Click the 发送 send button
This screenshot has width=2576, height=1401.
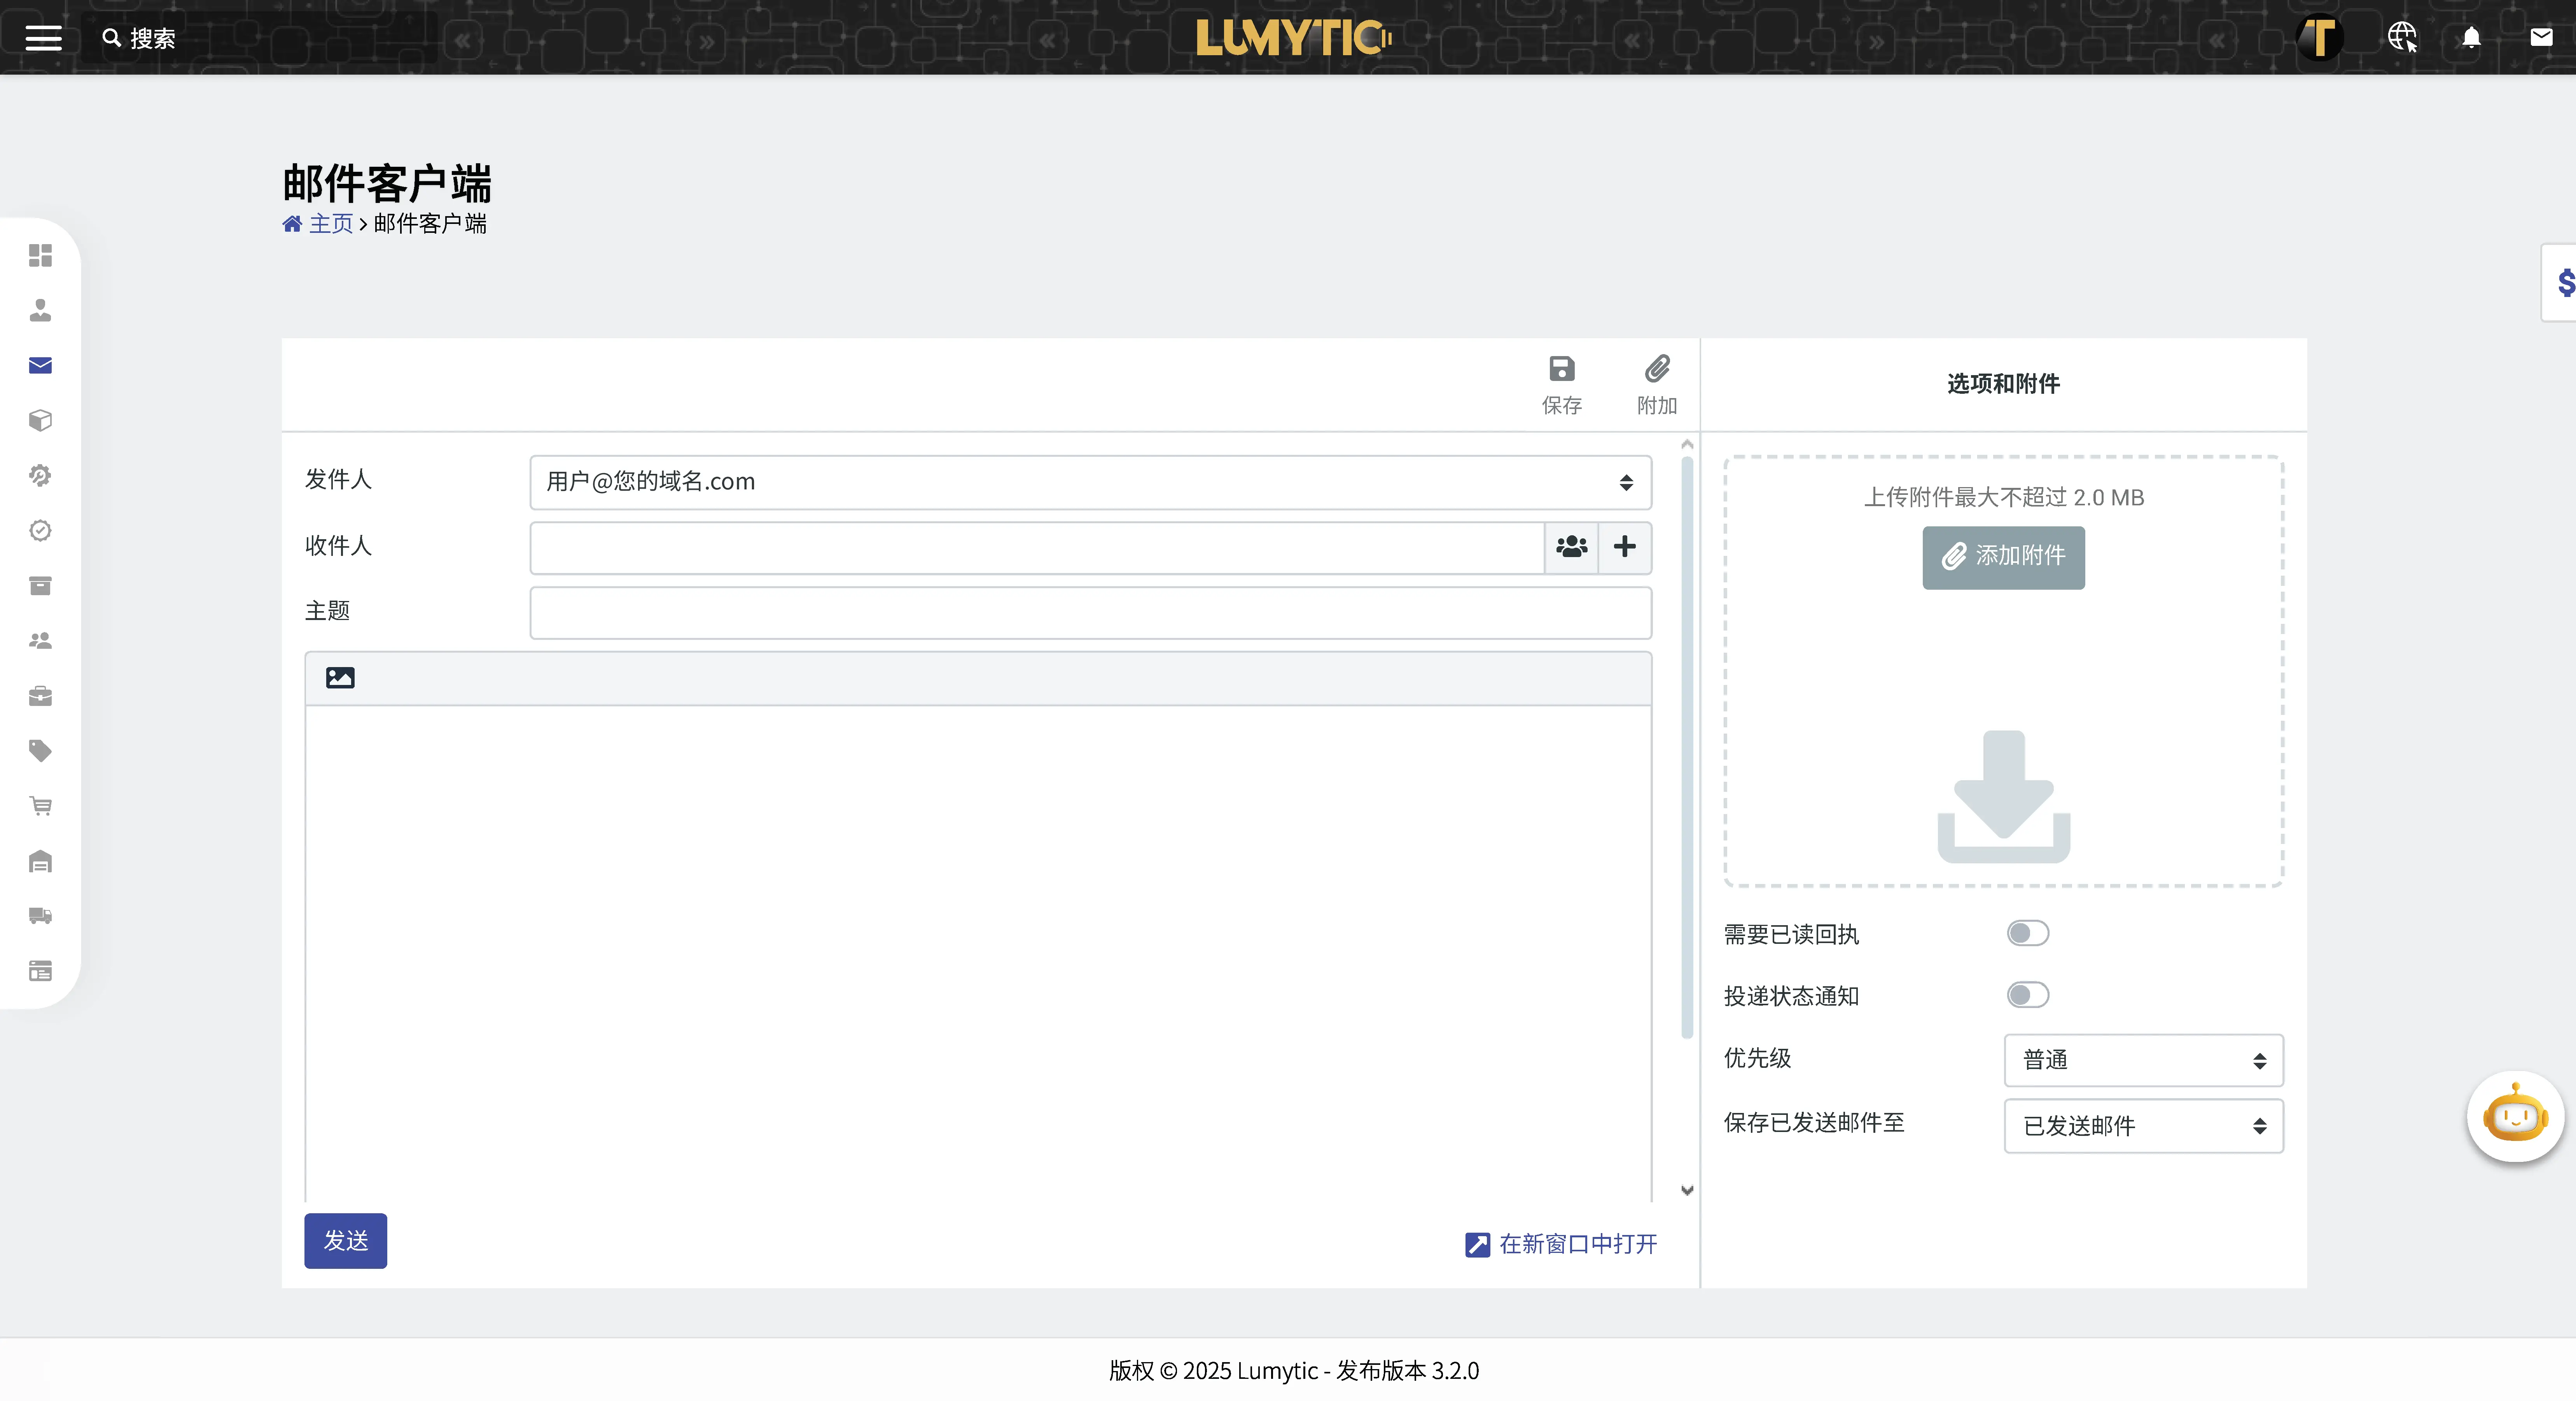tap(345, 1241)
